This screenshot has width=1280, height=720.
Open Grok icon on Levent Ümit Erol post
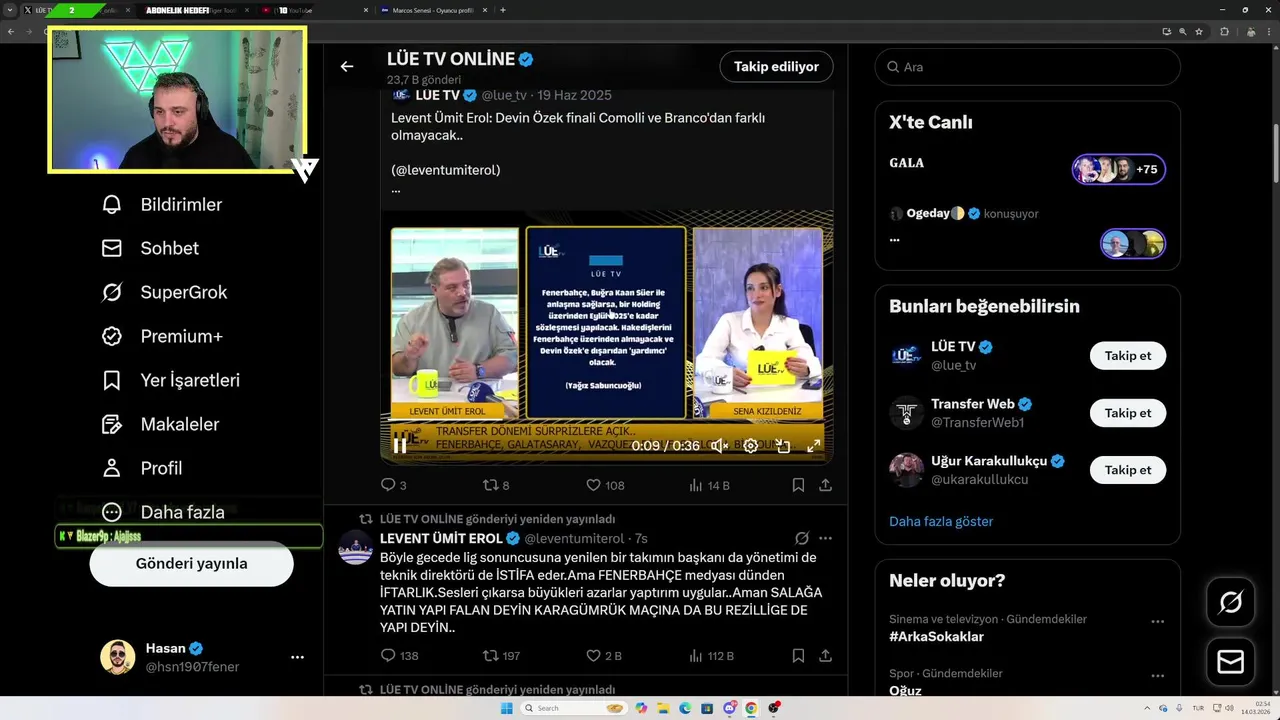(x=802, y=539)
